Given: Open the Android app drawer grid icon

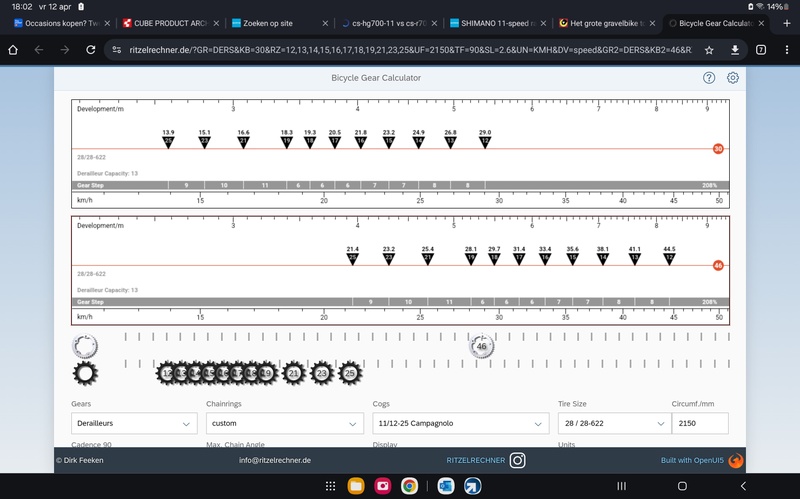Looking at the screenshot, I should click(x=331, y=486).
